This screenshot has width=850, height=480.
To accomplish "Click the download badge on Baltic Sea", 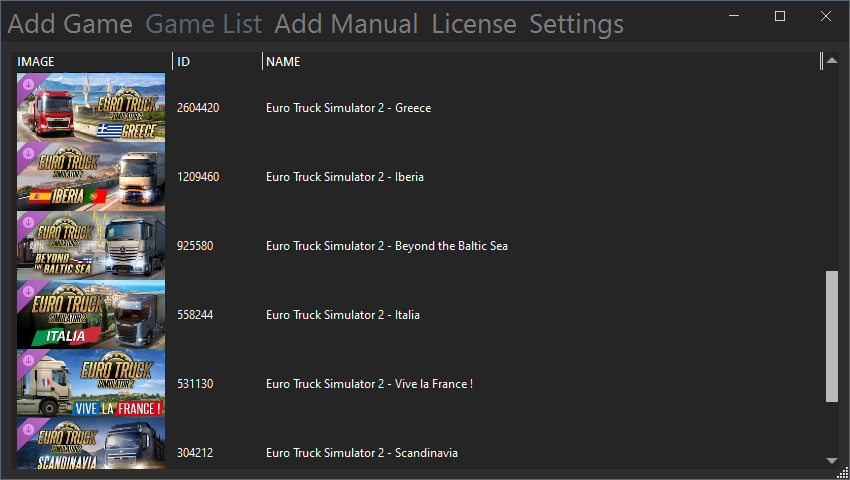I will pyautogui.click(x=28, y=222).
